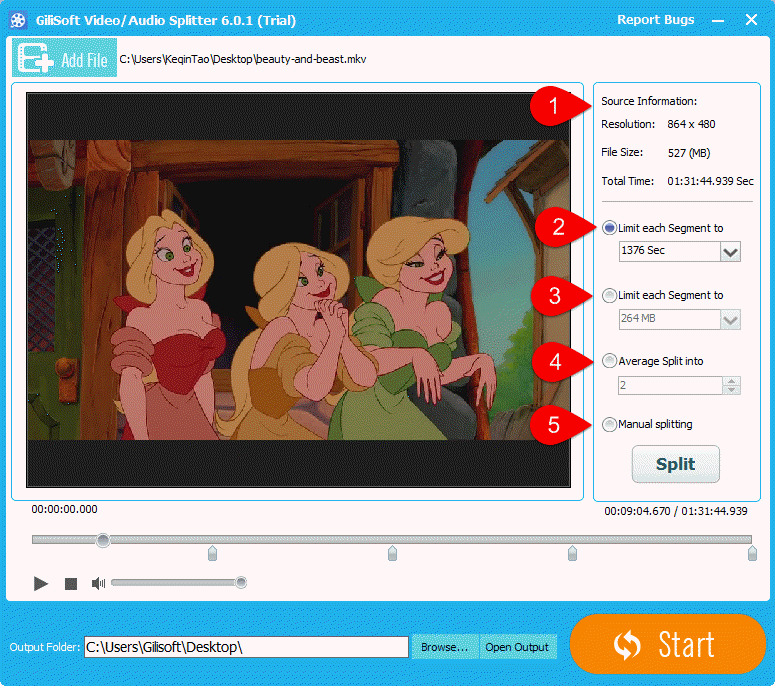
Task: Select the Manual splitting option
Action: [609, 424]
